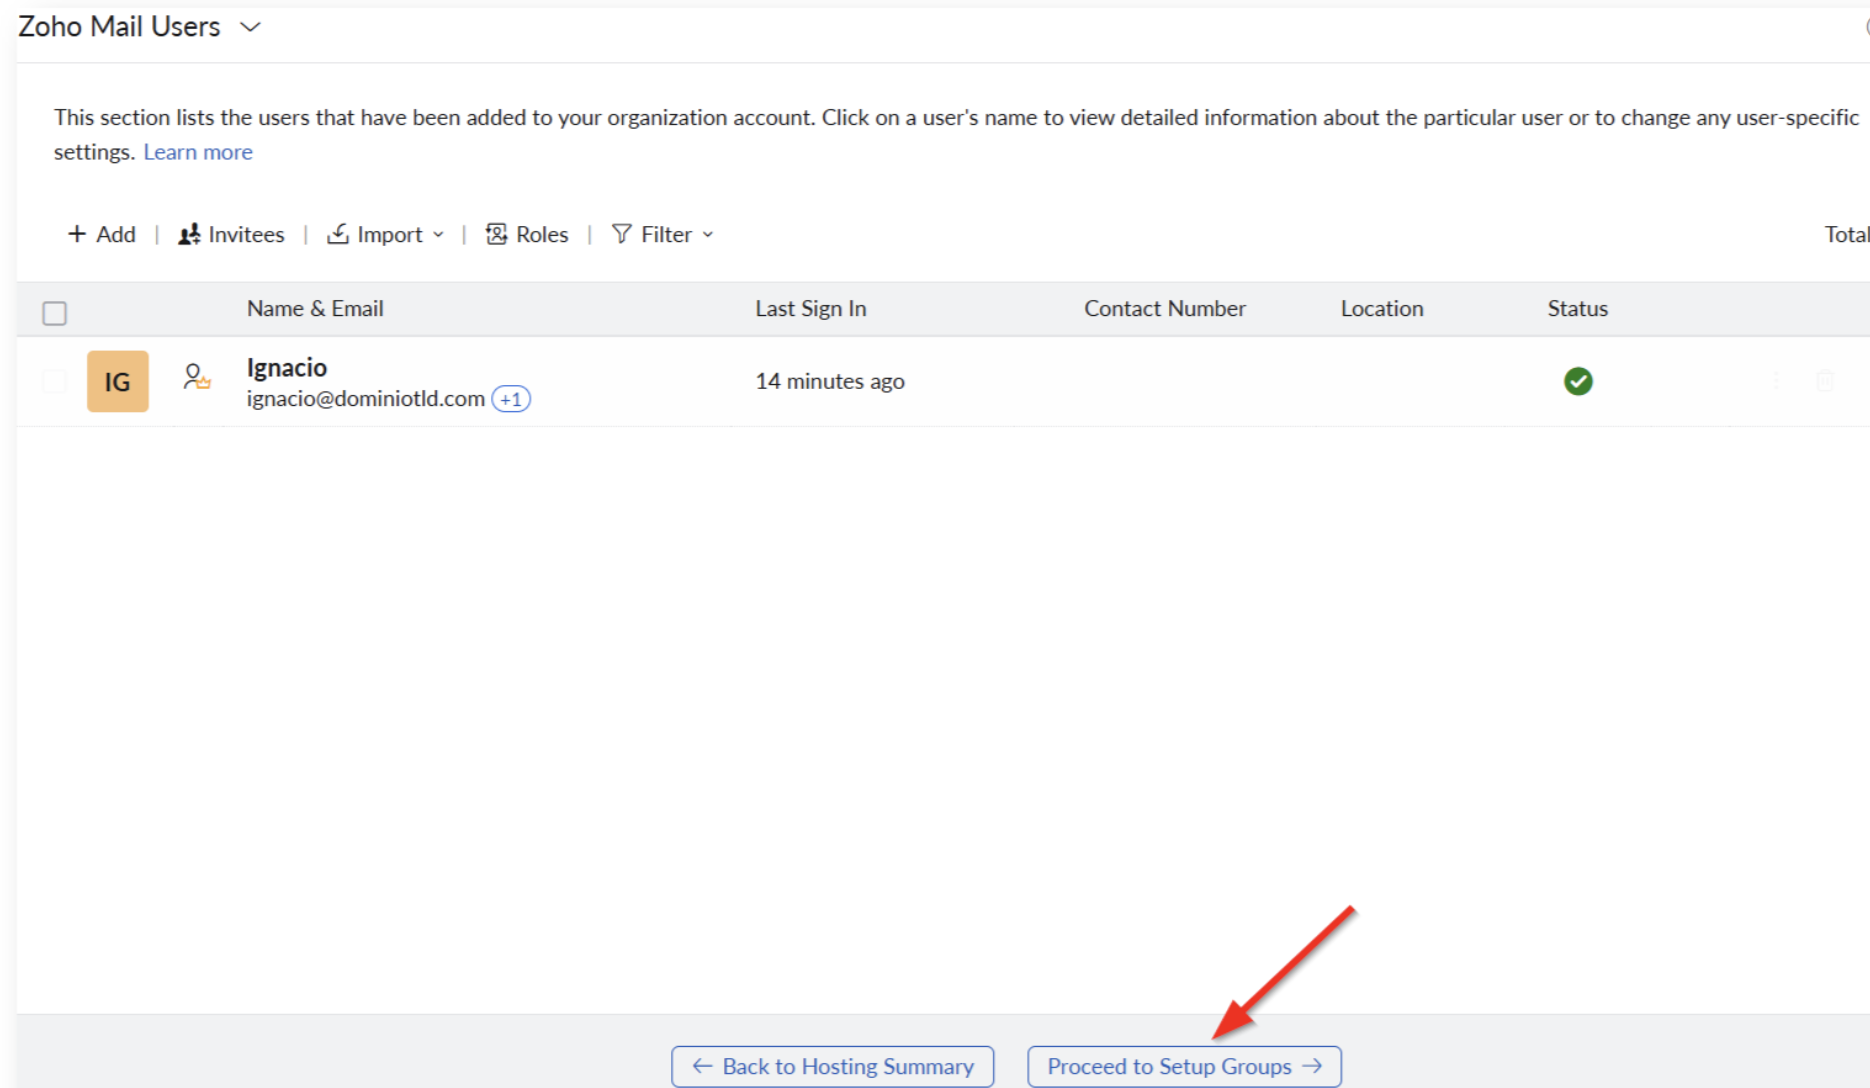The image size is (1870, 1088).
Task: Click the funnel Filter icon
Action: 622,234
